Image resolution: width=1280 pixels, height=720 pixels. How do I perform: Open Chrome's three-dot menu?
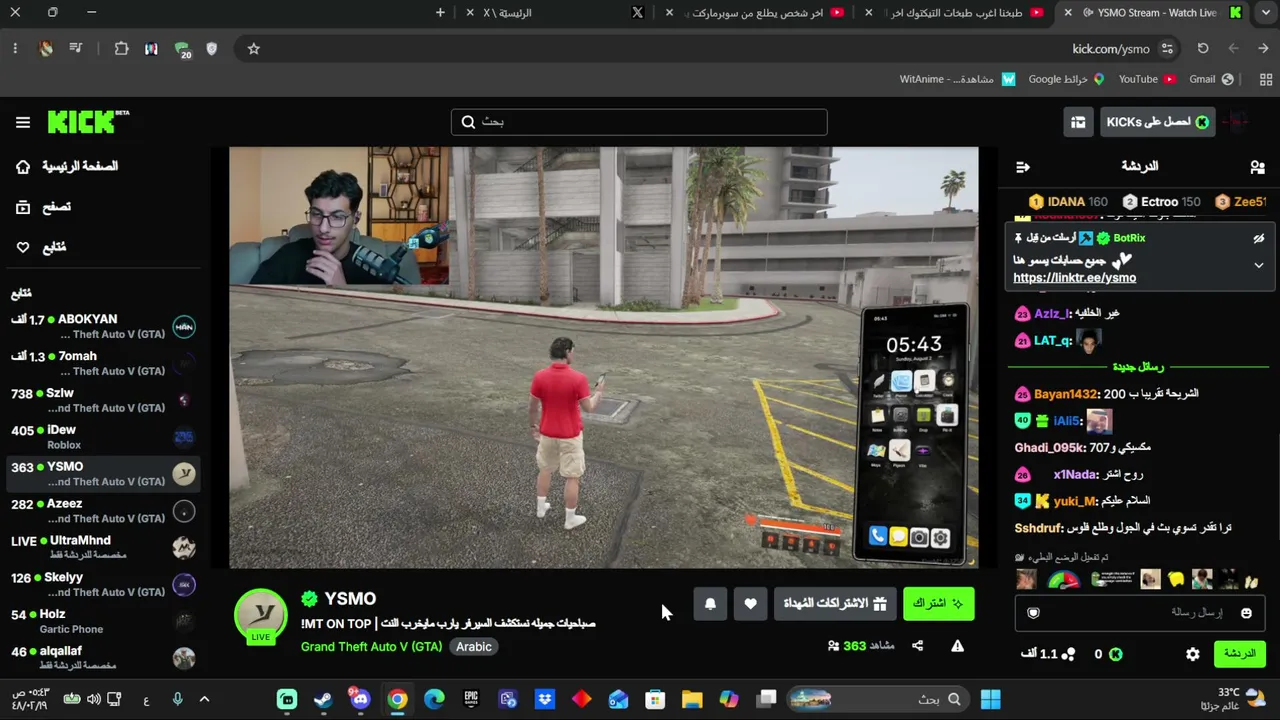tap(15, 49)
